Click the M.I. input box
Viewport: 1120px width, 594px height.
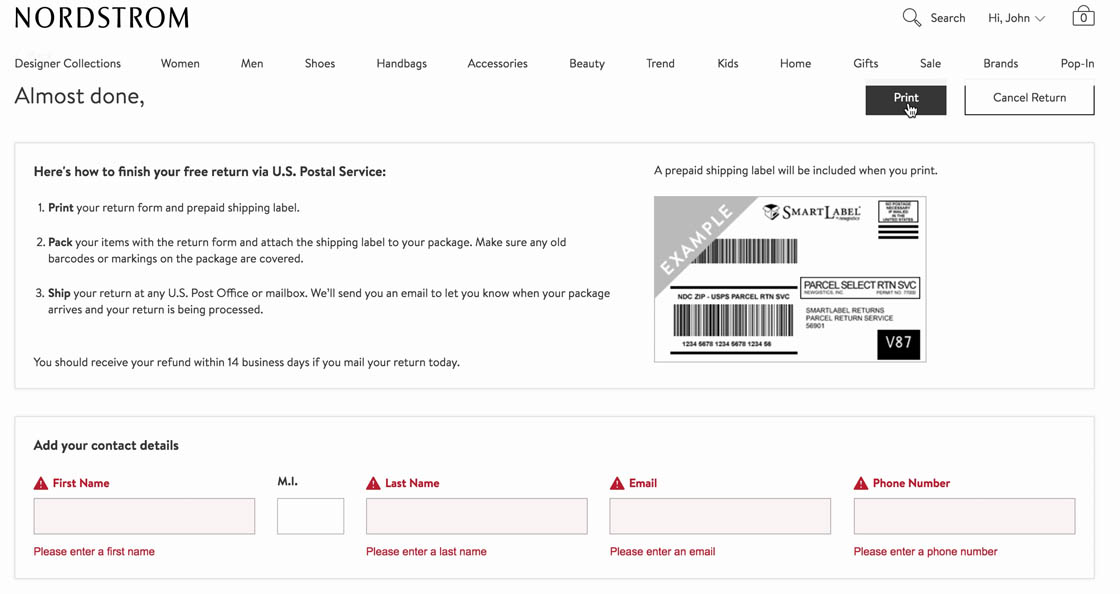tap(310, 516)
